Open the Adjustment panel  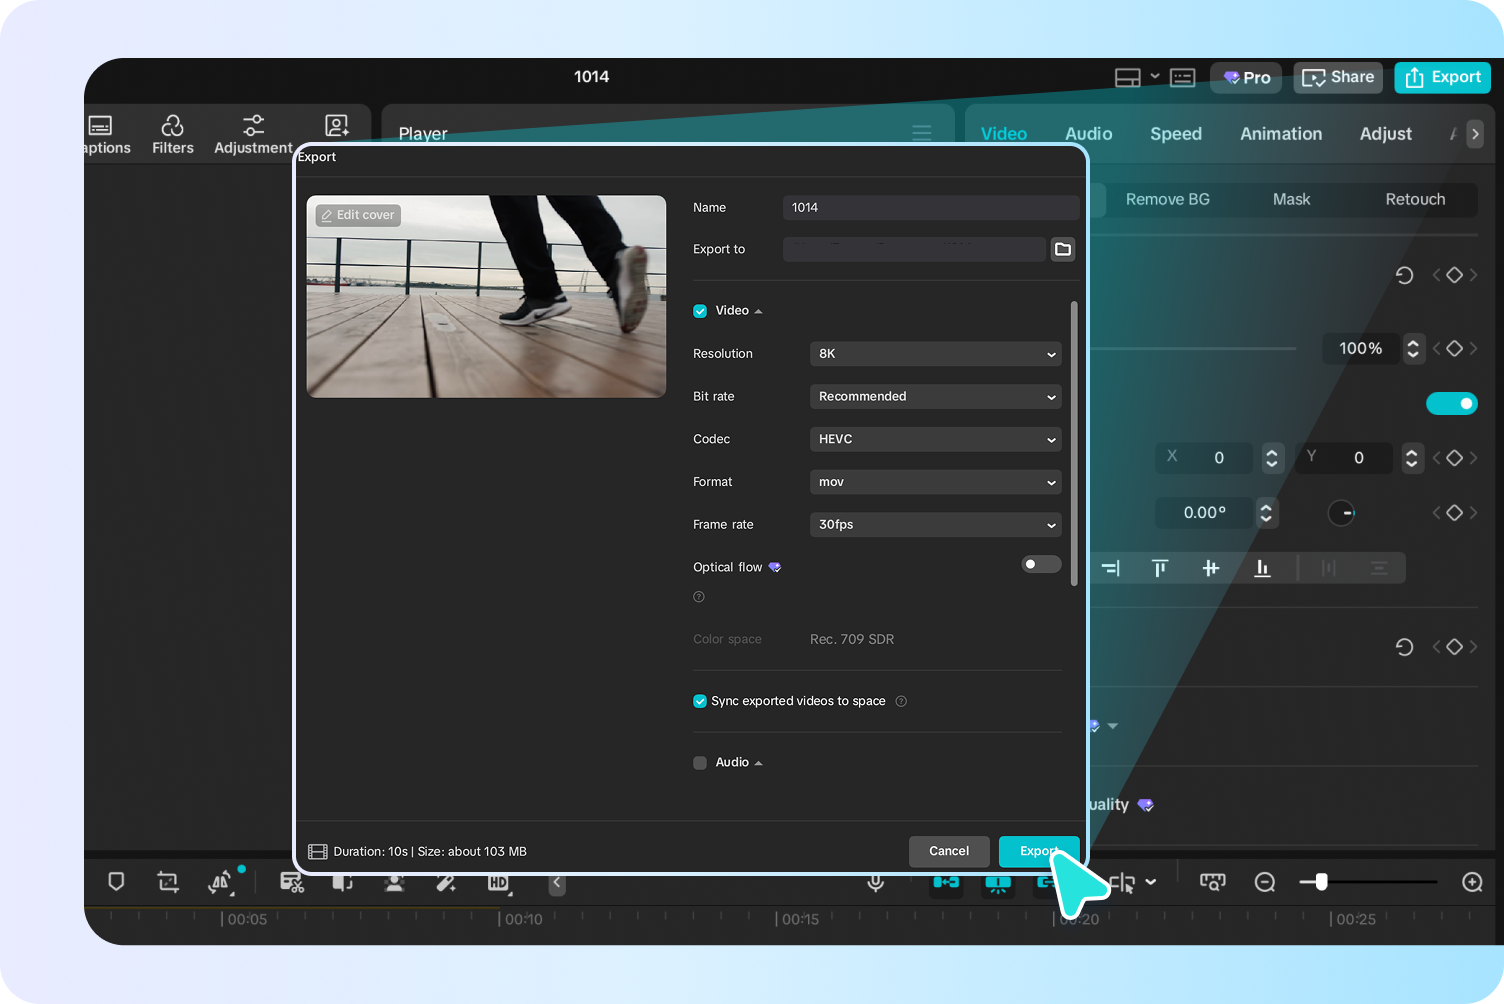pyautogui.click(x=253, y=134)
